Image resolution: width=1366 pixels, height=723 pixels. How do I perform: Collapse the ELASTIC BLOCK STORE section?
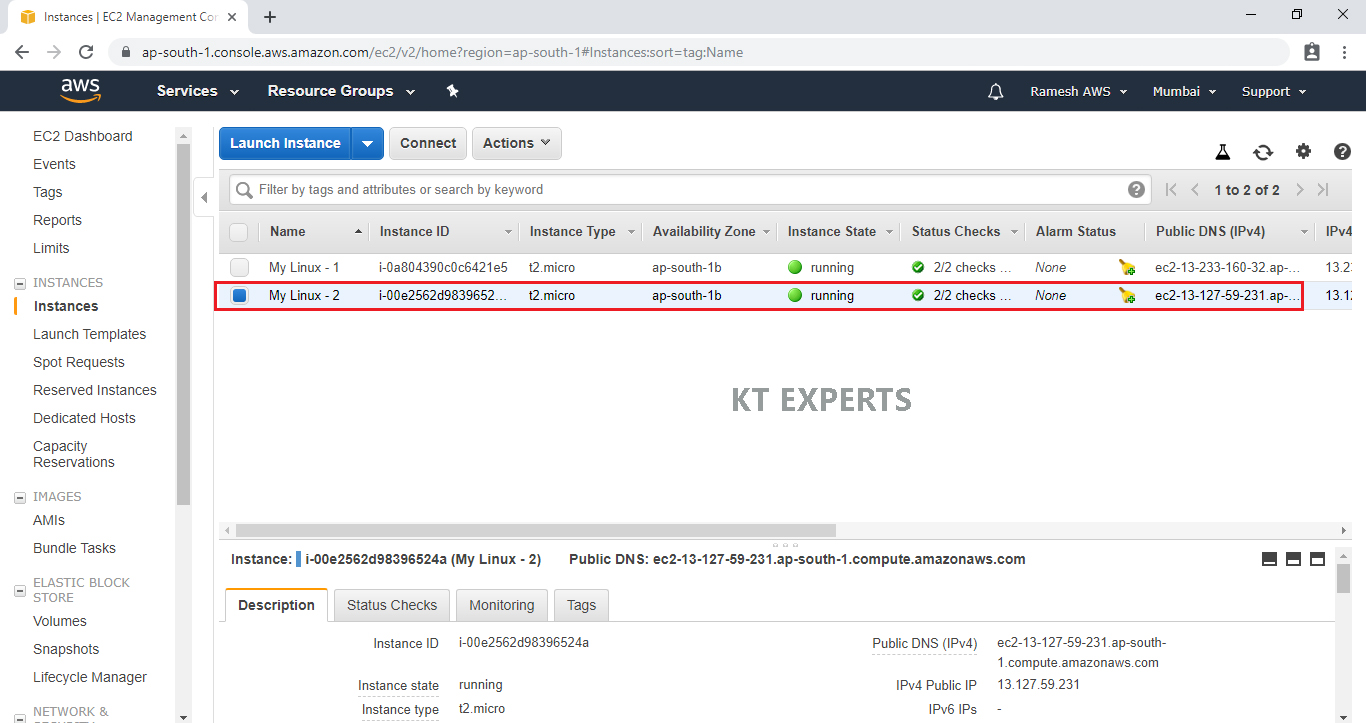20,591
